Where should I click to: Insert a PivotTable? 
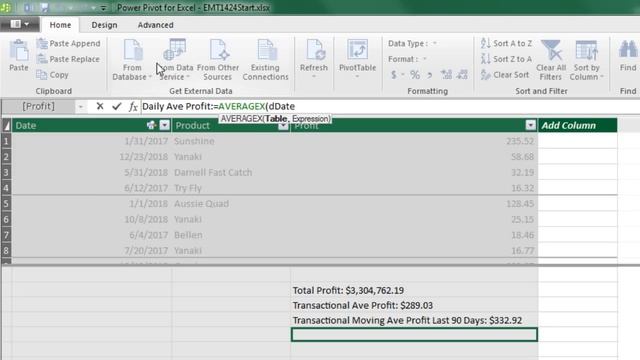[357, 59]
